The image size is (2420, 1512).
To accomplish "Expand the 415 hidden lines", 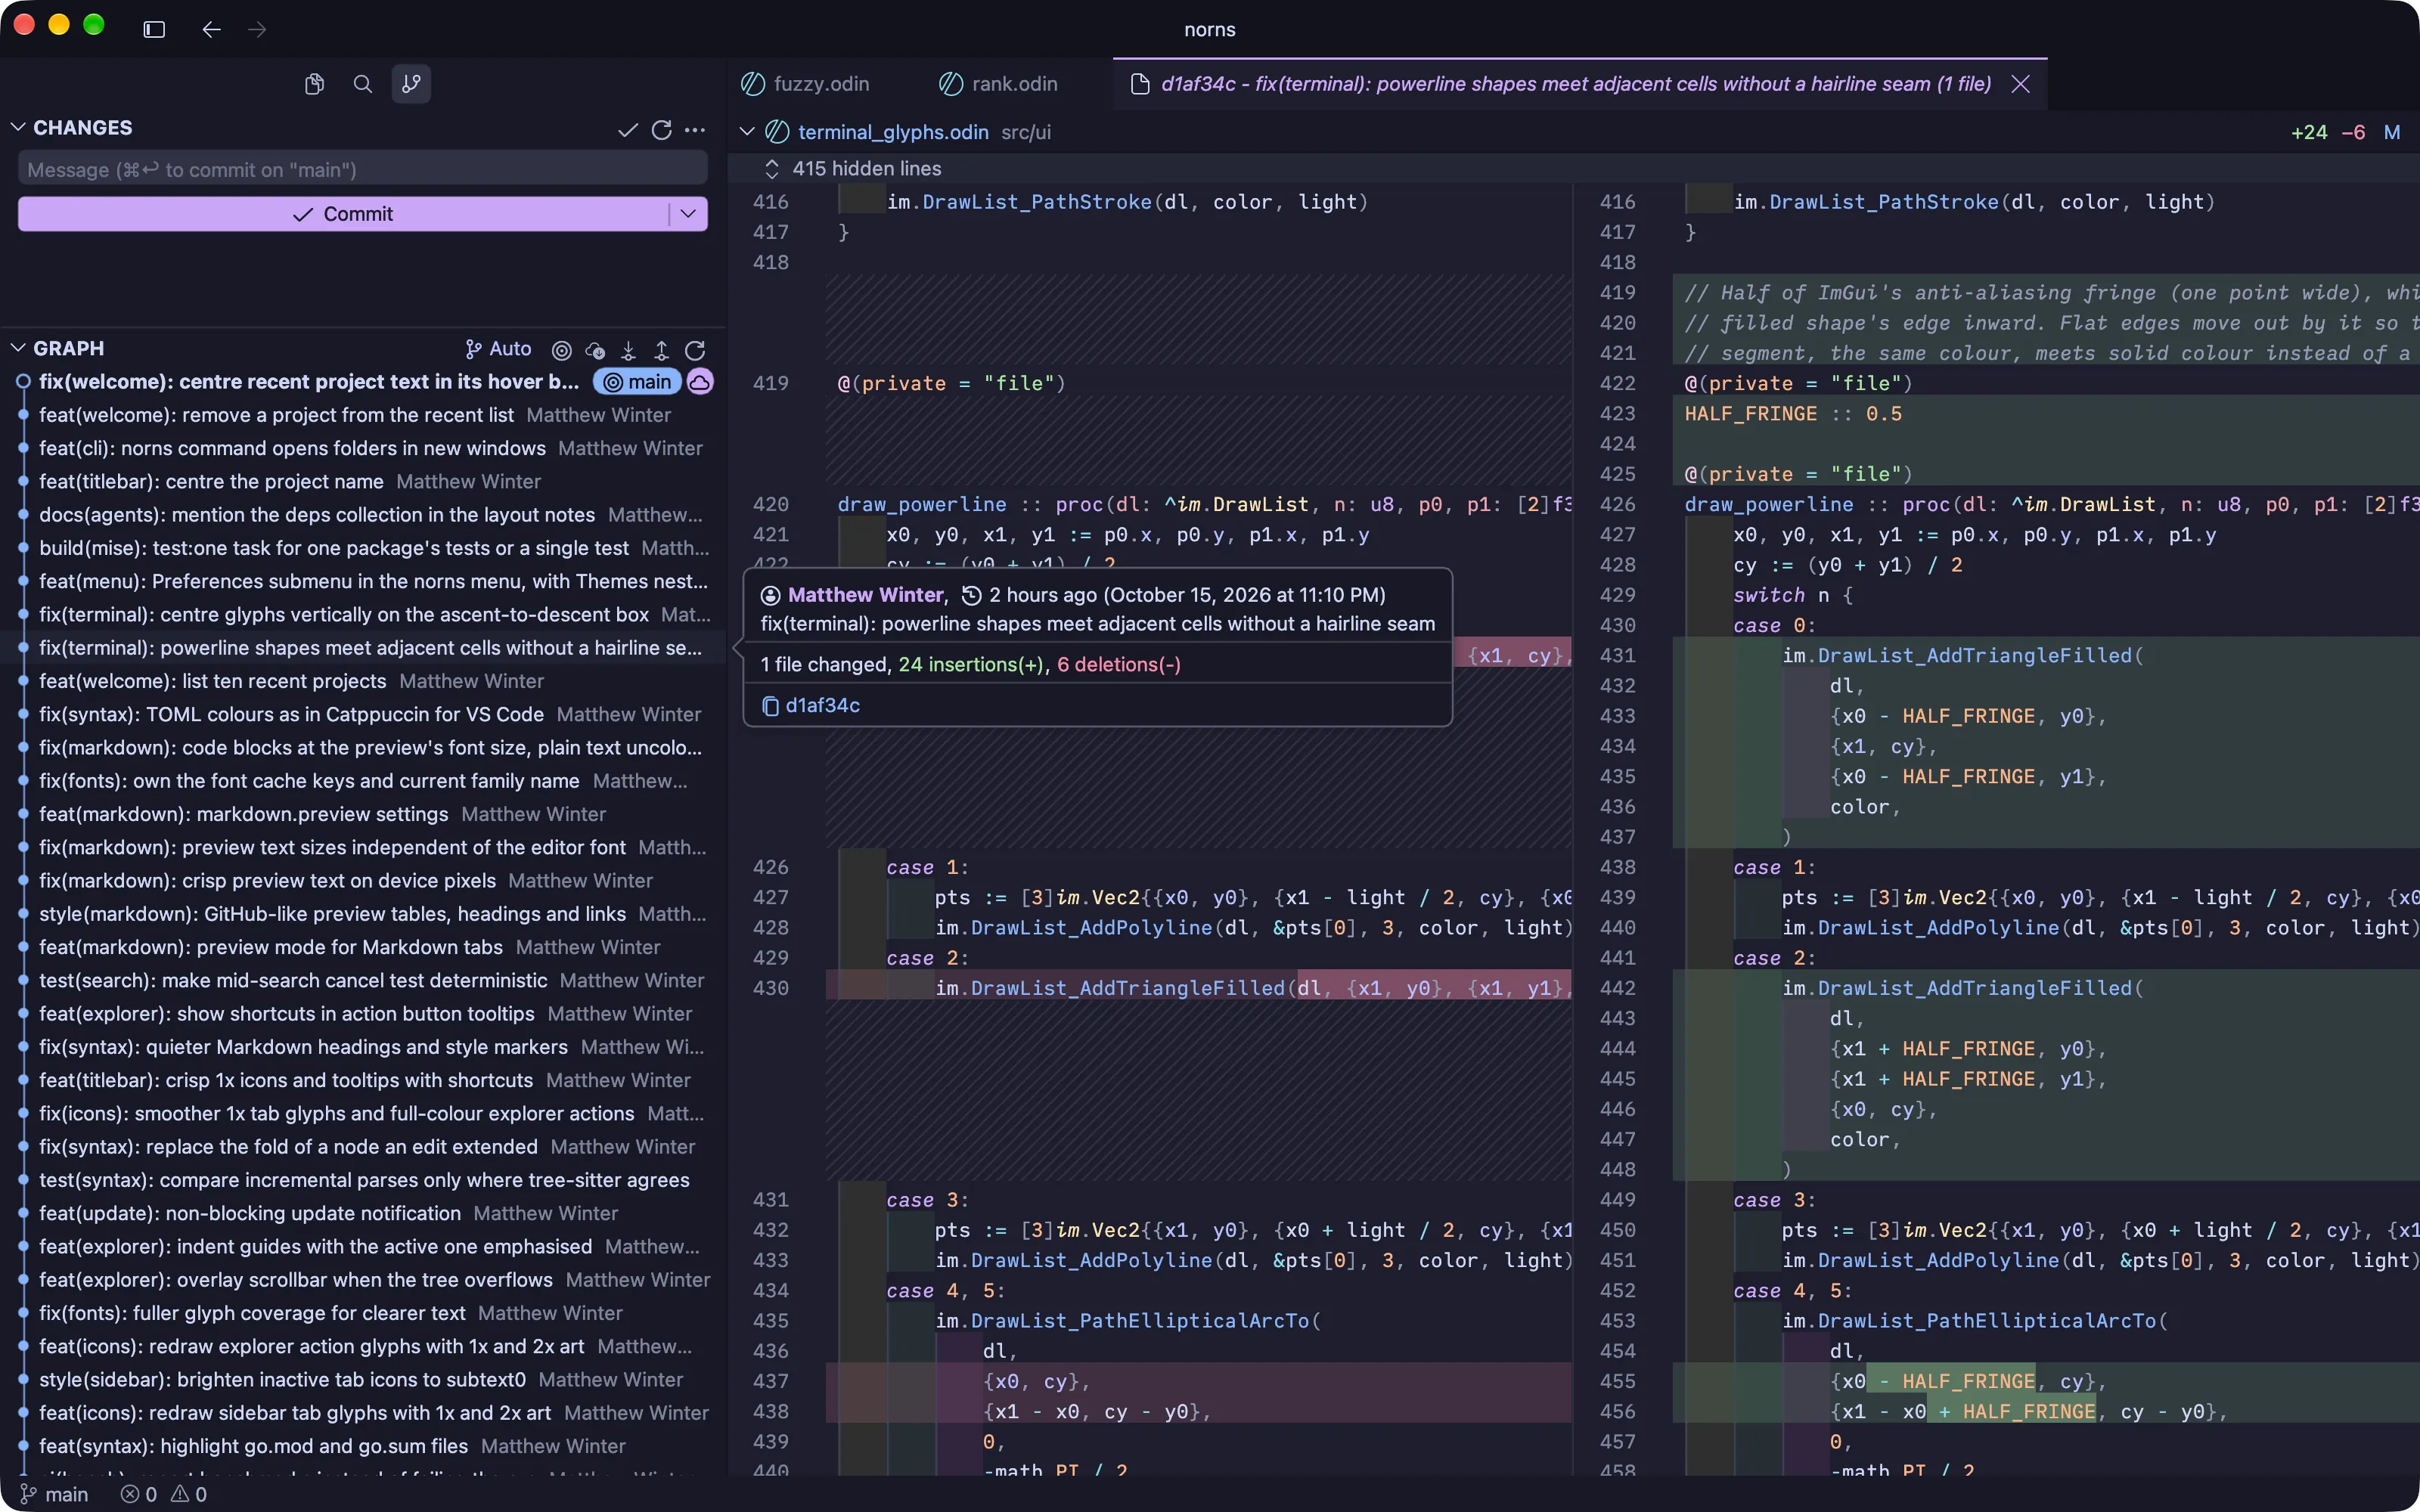I will (772, 168).
